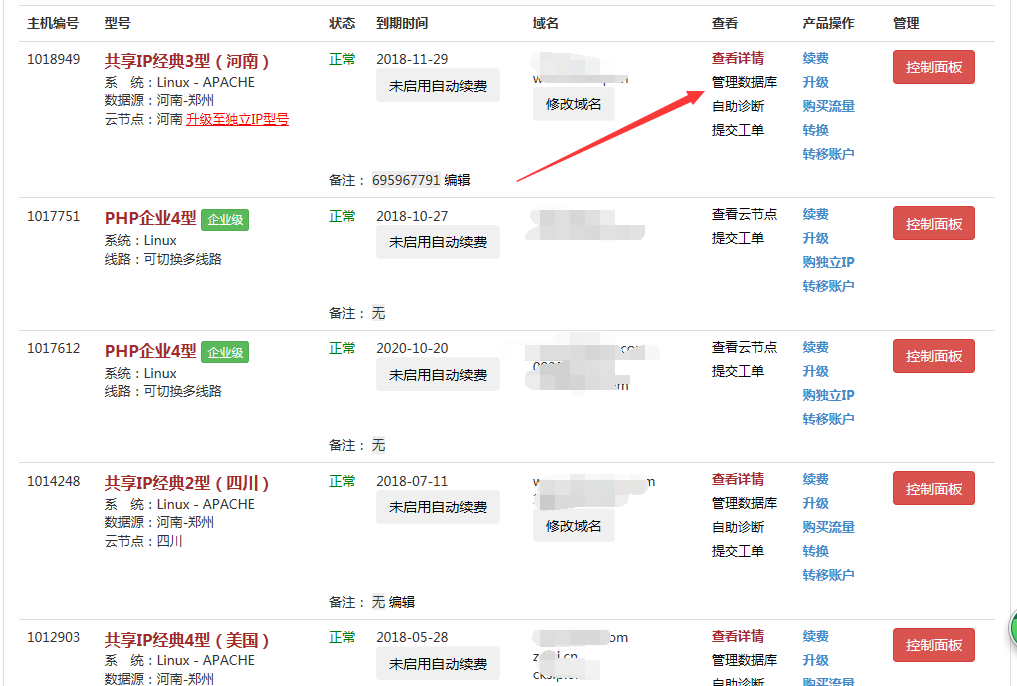Image resolution: width=1017 pixels, height=686 pixels.
Task: Click 转换 for host 1018949
Action: click(815, 130)
